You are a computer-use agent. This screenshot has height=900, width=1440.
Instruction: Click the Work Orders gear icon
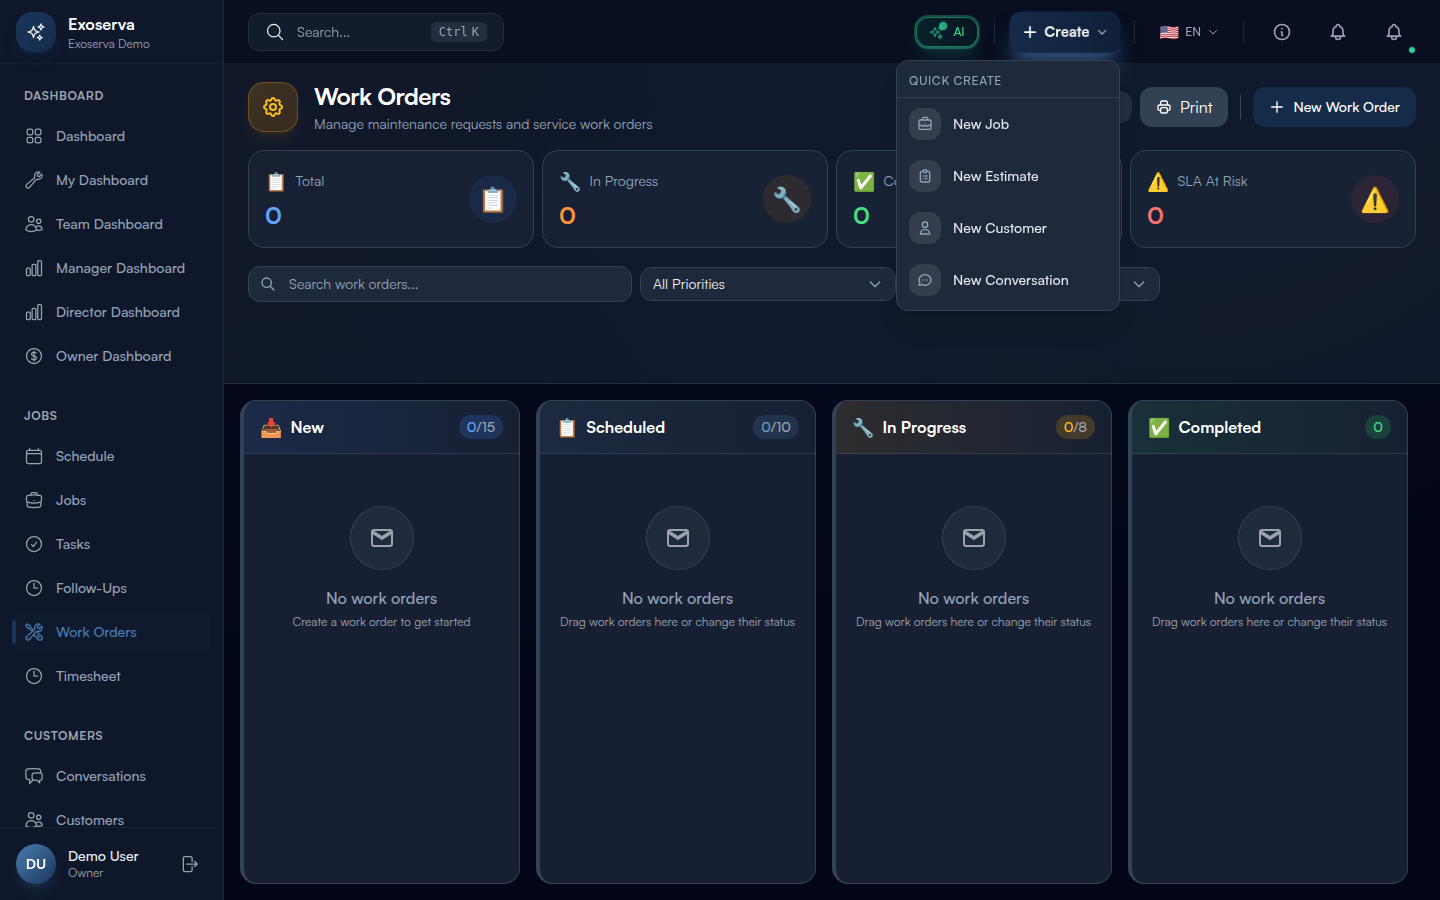tap(273, 107)
